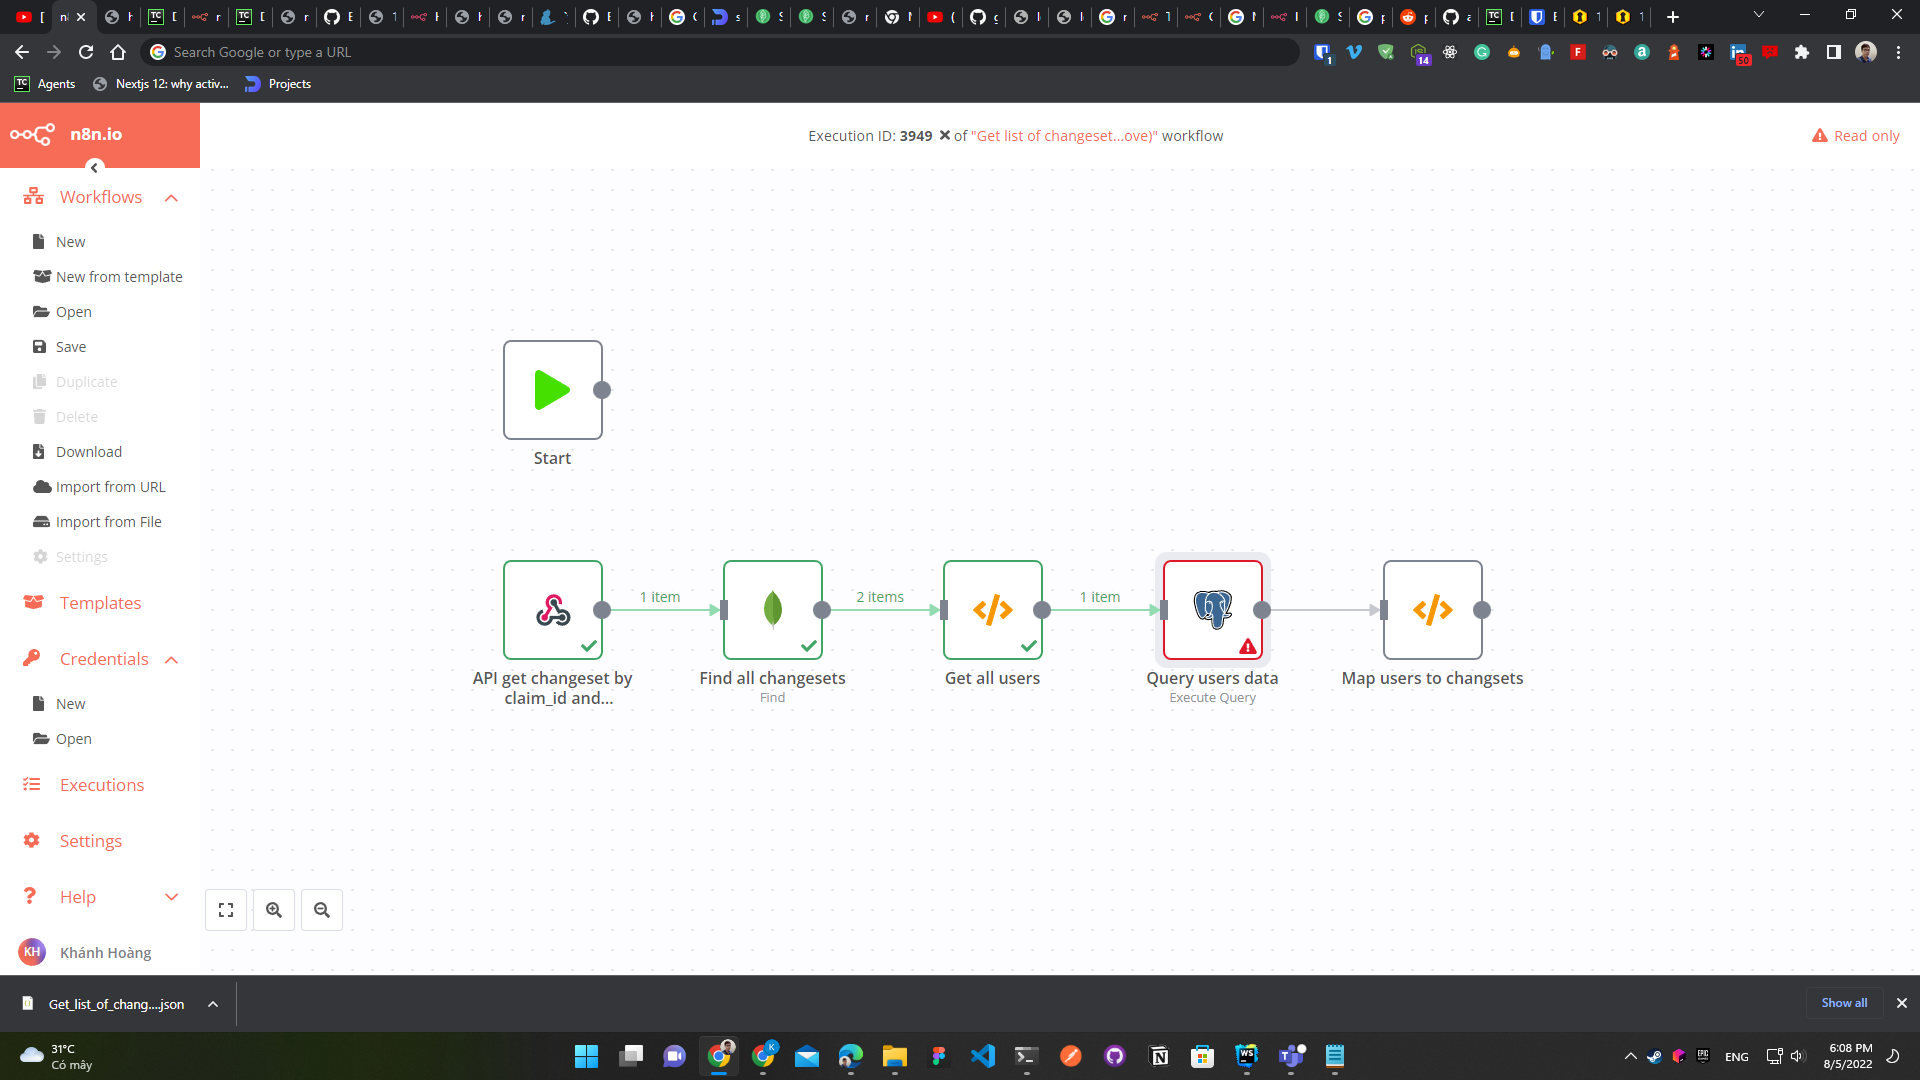Viewport: 1920px width, 1080px height.
Task: Open the webhook API get changeset node
Action: pos(552,610)
